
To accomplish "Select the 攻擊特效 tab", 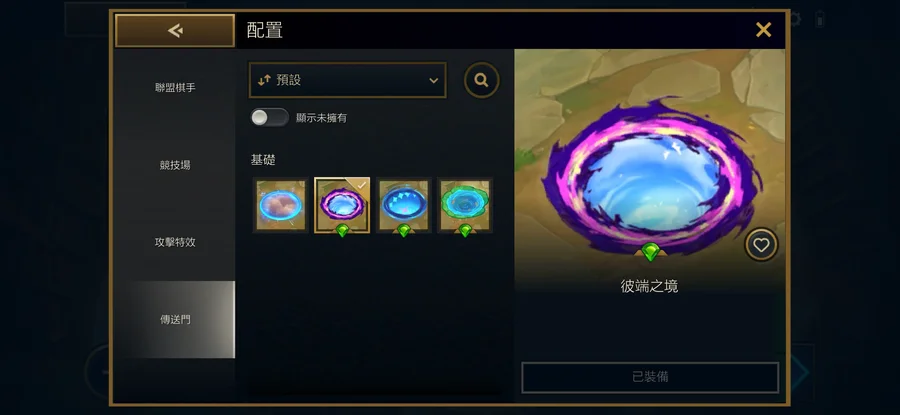I will (x=175, y=242).
